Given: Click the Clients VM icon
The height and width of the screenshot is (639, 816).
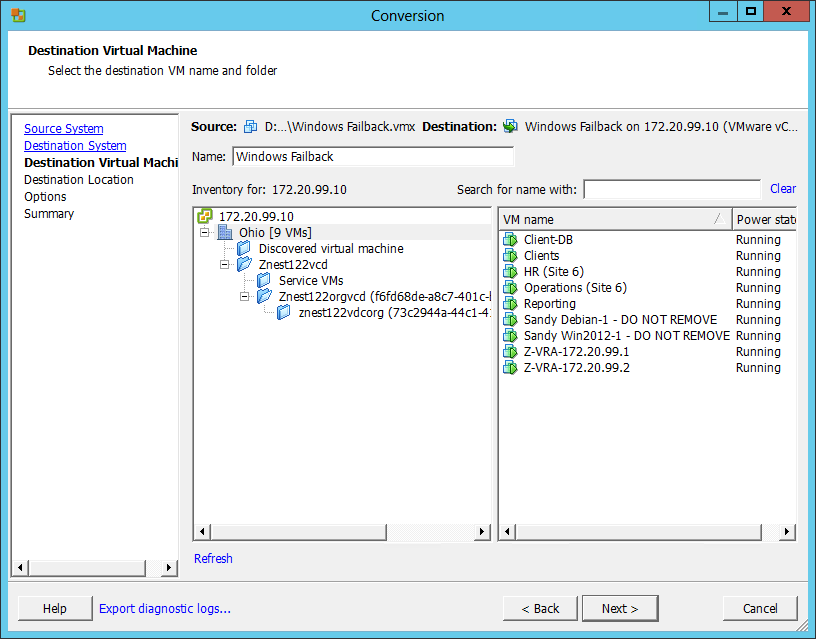Looking at the screenshot, I should pos(510,255).
